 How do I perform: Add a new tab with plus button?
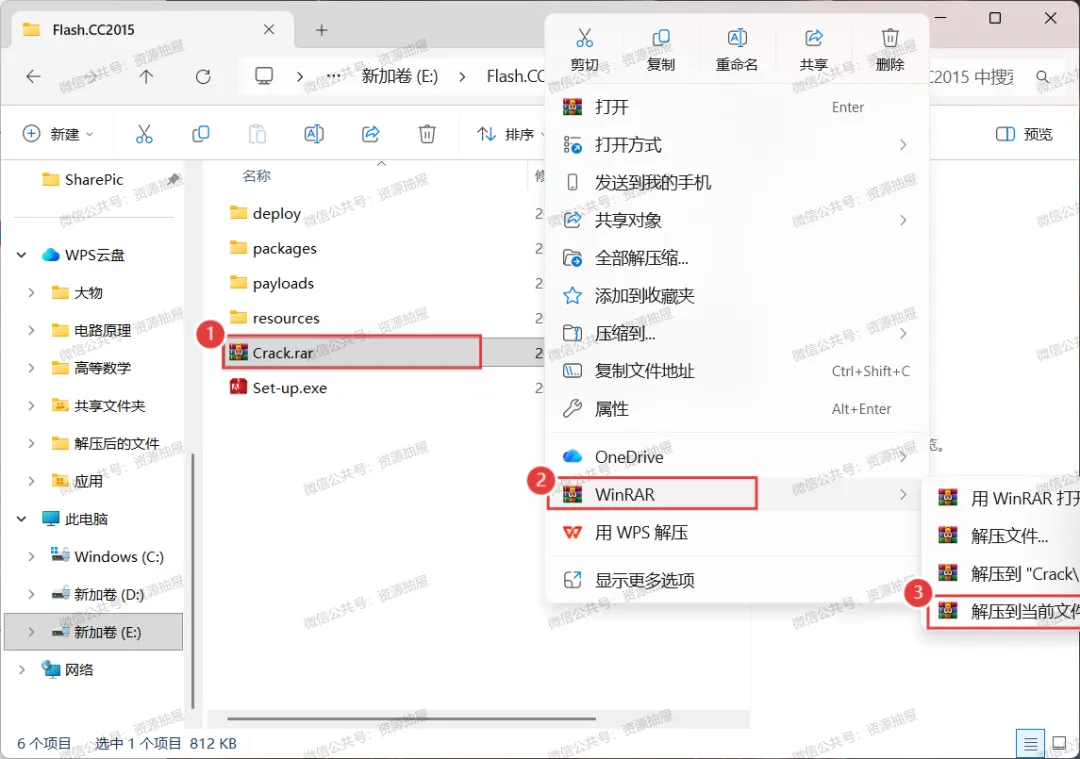pos(321,30)
